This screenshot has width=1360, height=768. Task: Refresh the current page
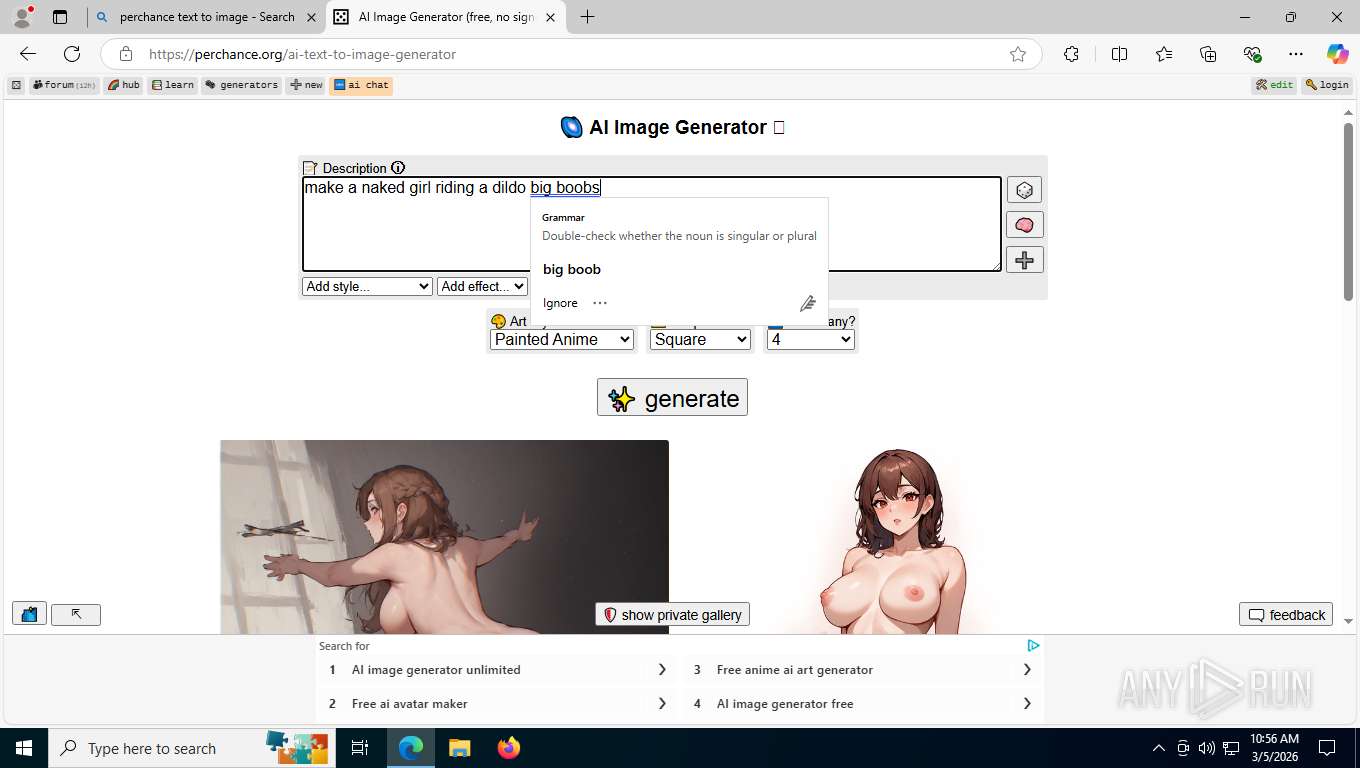point(72,54)
